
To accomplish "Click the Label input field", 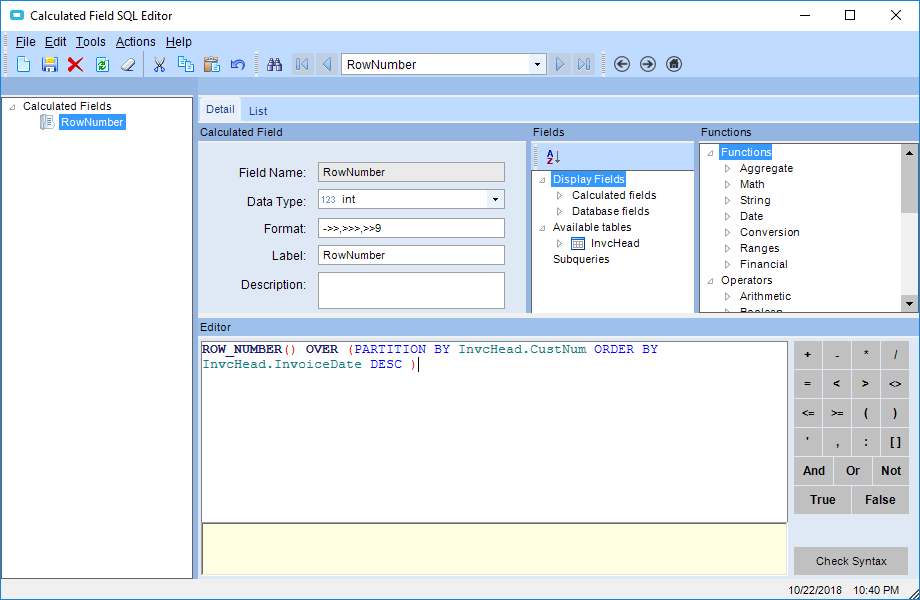I will click(x=411, y=255).
